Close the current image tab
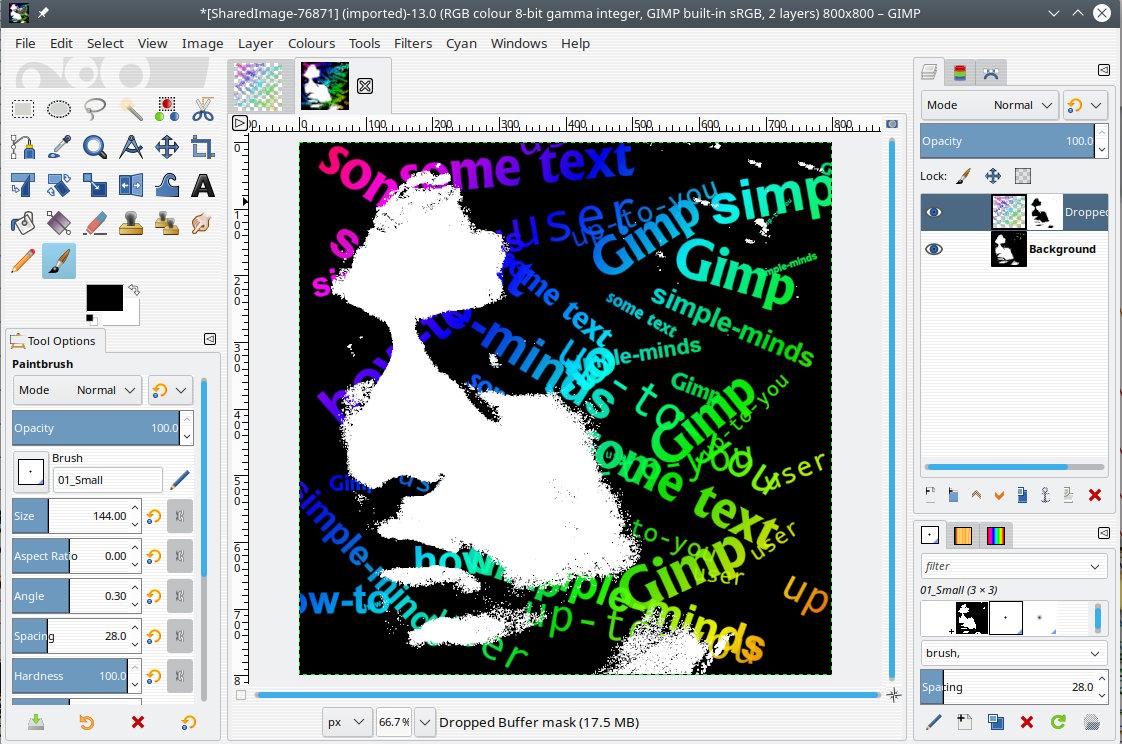The image size is (1122, 744). tap(365, 86)
